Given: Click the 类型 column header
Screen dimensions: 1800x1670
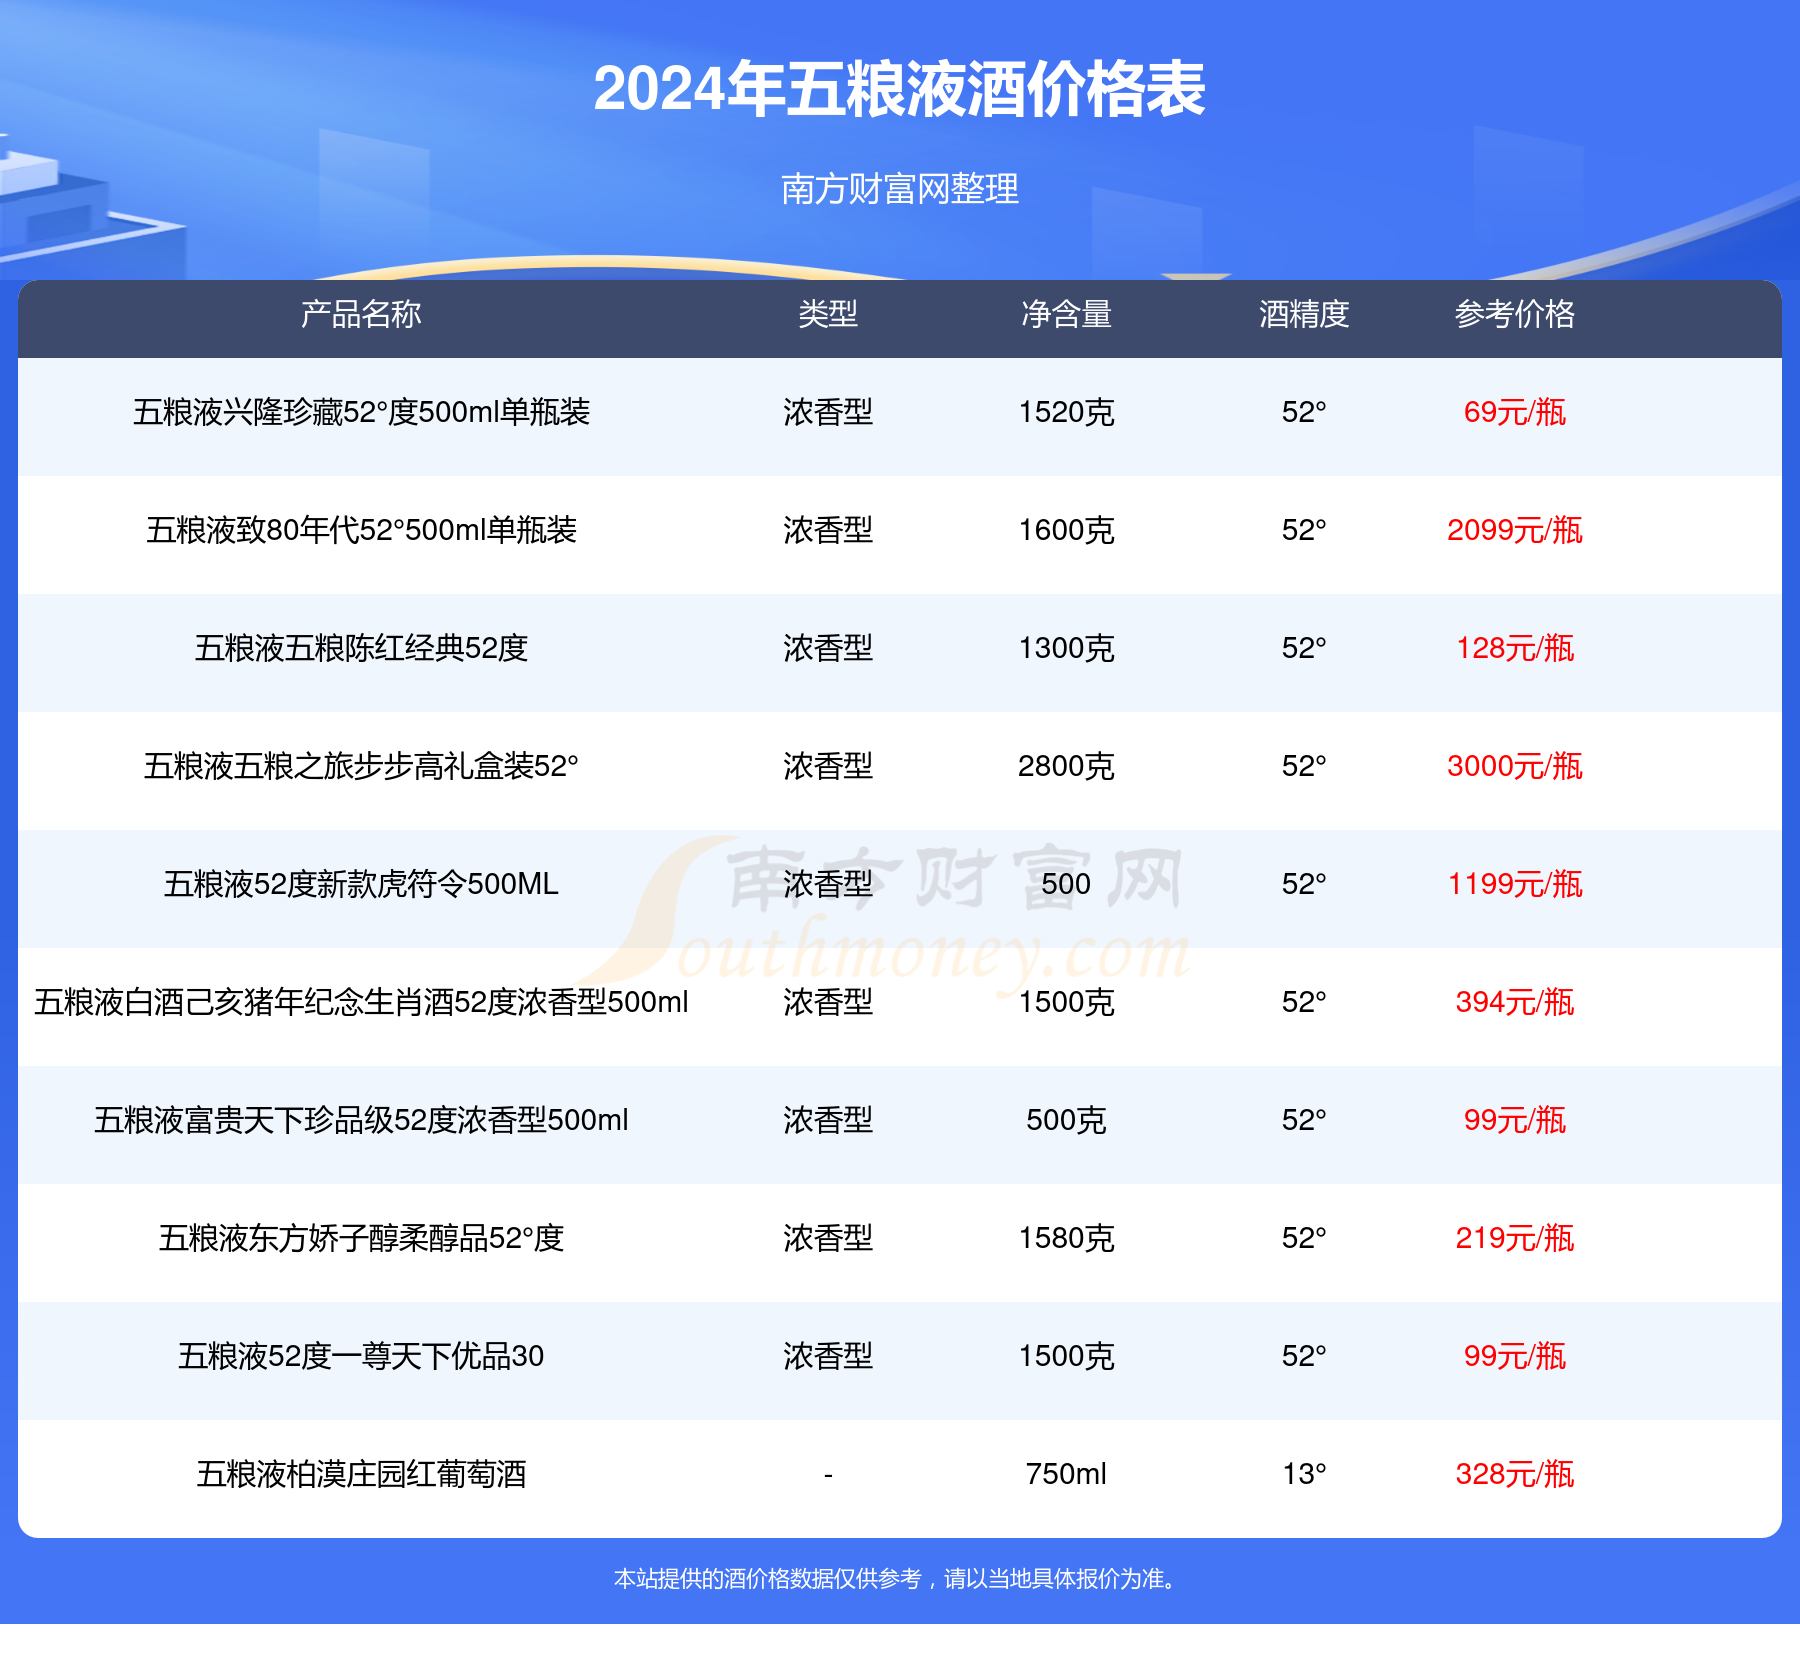Looking at the screenshot, I should pyautogui.click(x=828, y=314).
